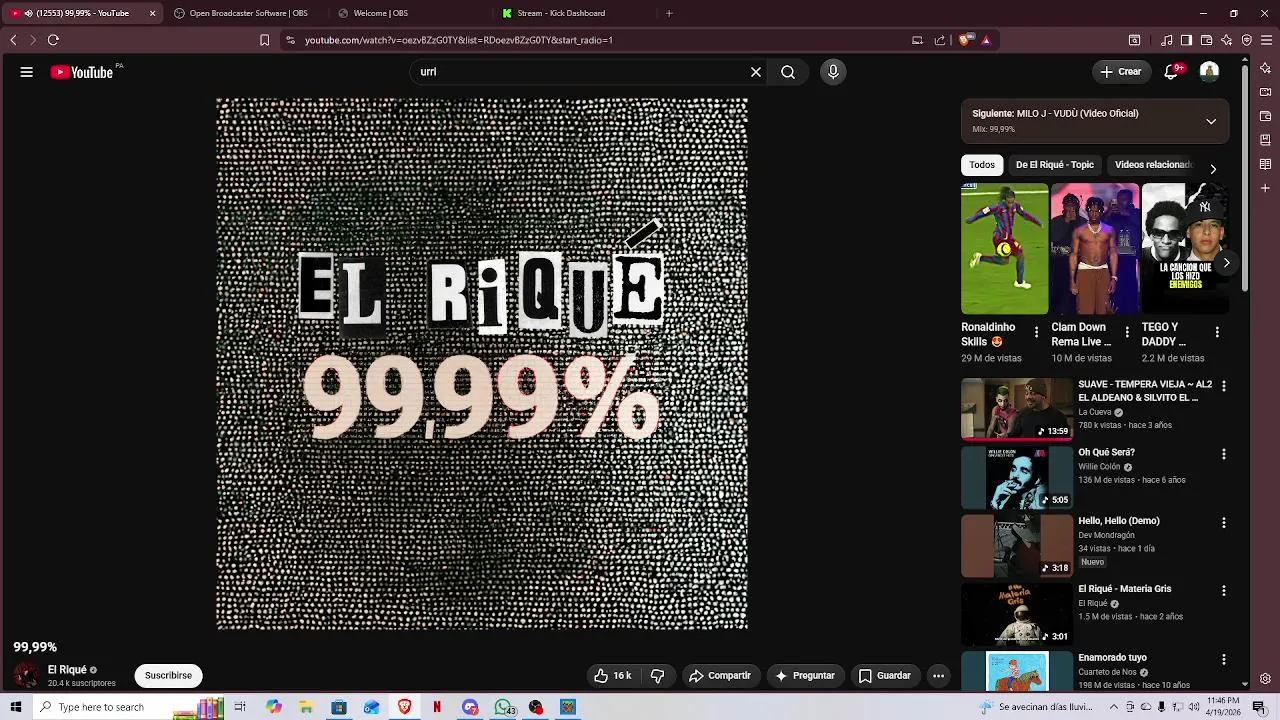Screen dimensions: 1280x720
Task: Open the account avatar menu
Action: (1209, 72)
